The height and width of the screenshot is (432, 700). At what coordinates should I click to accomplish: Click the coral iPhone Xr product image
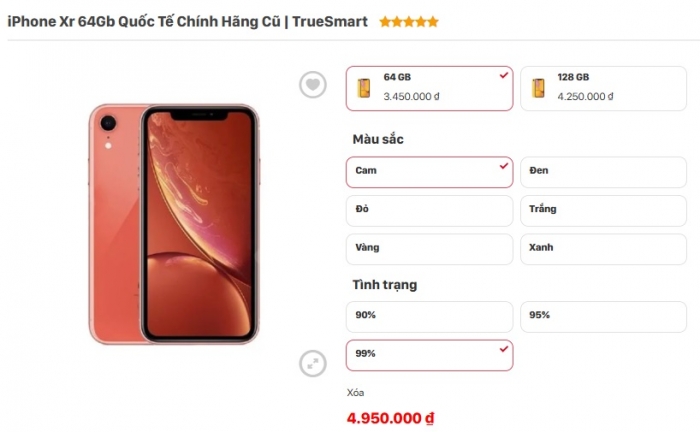pyautogui.click(x=174, y=224)
